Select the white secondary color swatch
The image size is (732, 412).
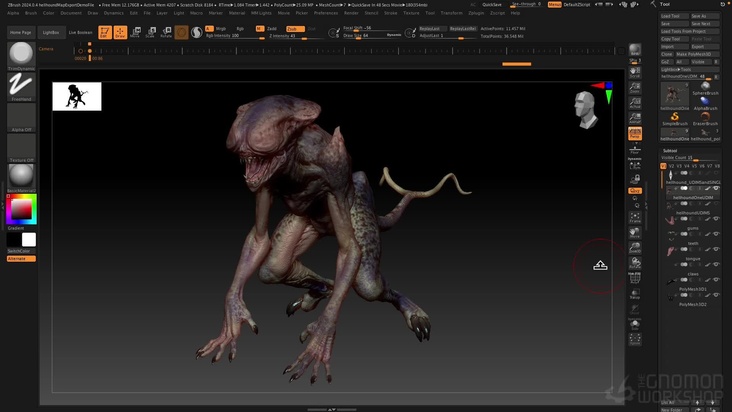pyautogui.click(x=29, y=240)
